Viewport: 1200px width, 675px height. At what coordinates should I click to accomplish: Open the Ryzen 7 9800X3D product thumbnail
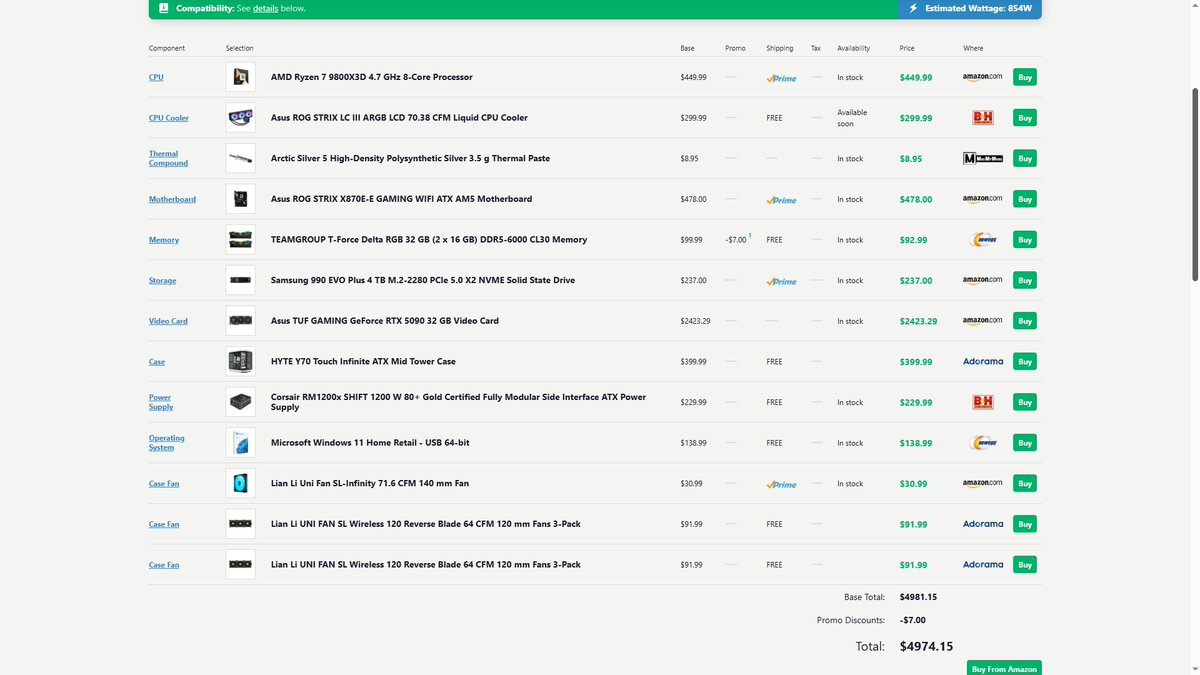(x=240, y=77)
